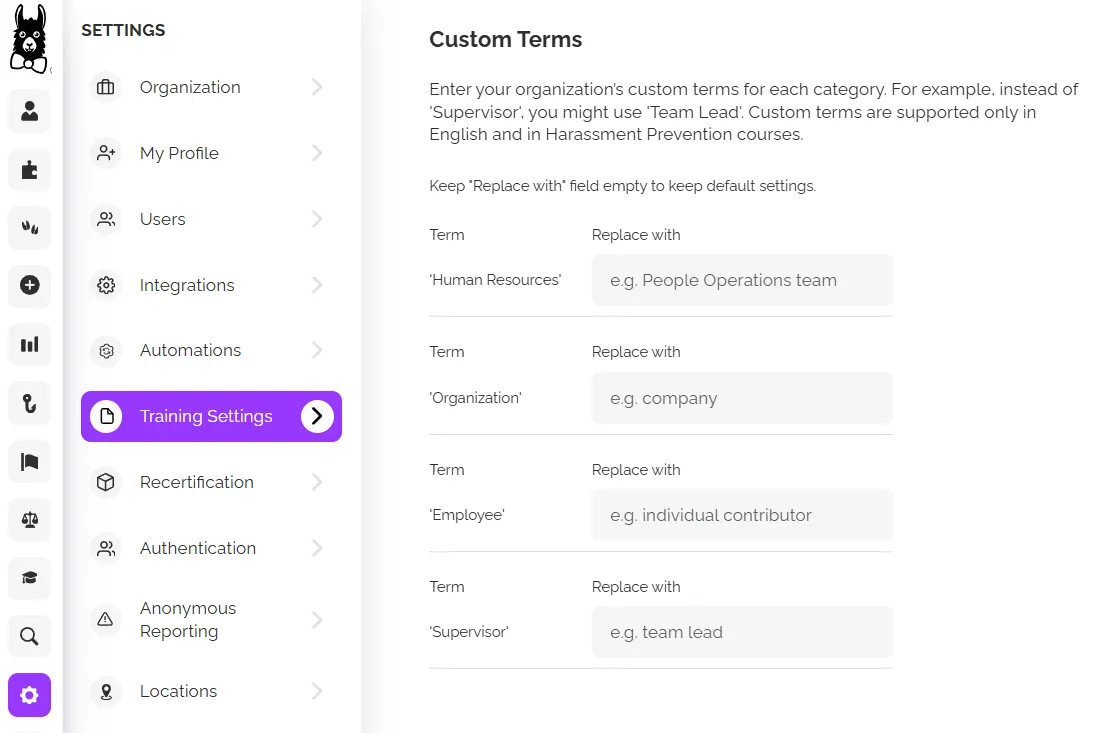This screenshot has height=733, width=1119.
Task: Focus the 'Supervisor' replace-with input
Action: (x=742, y=633)
